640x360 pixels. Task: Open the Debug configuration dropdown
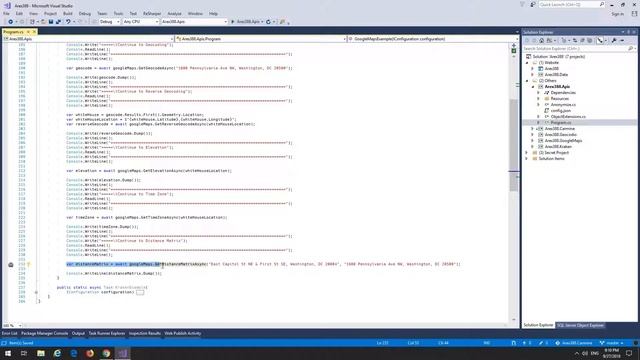[109, 22]
